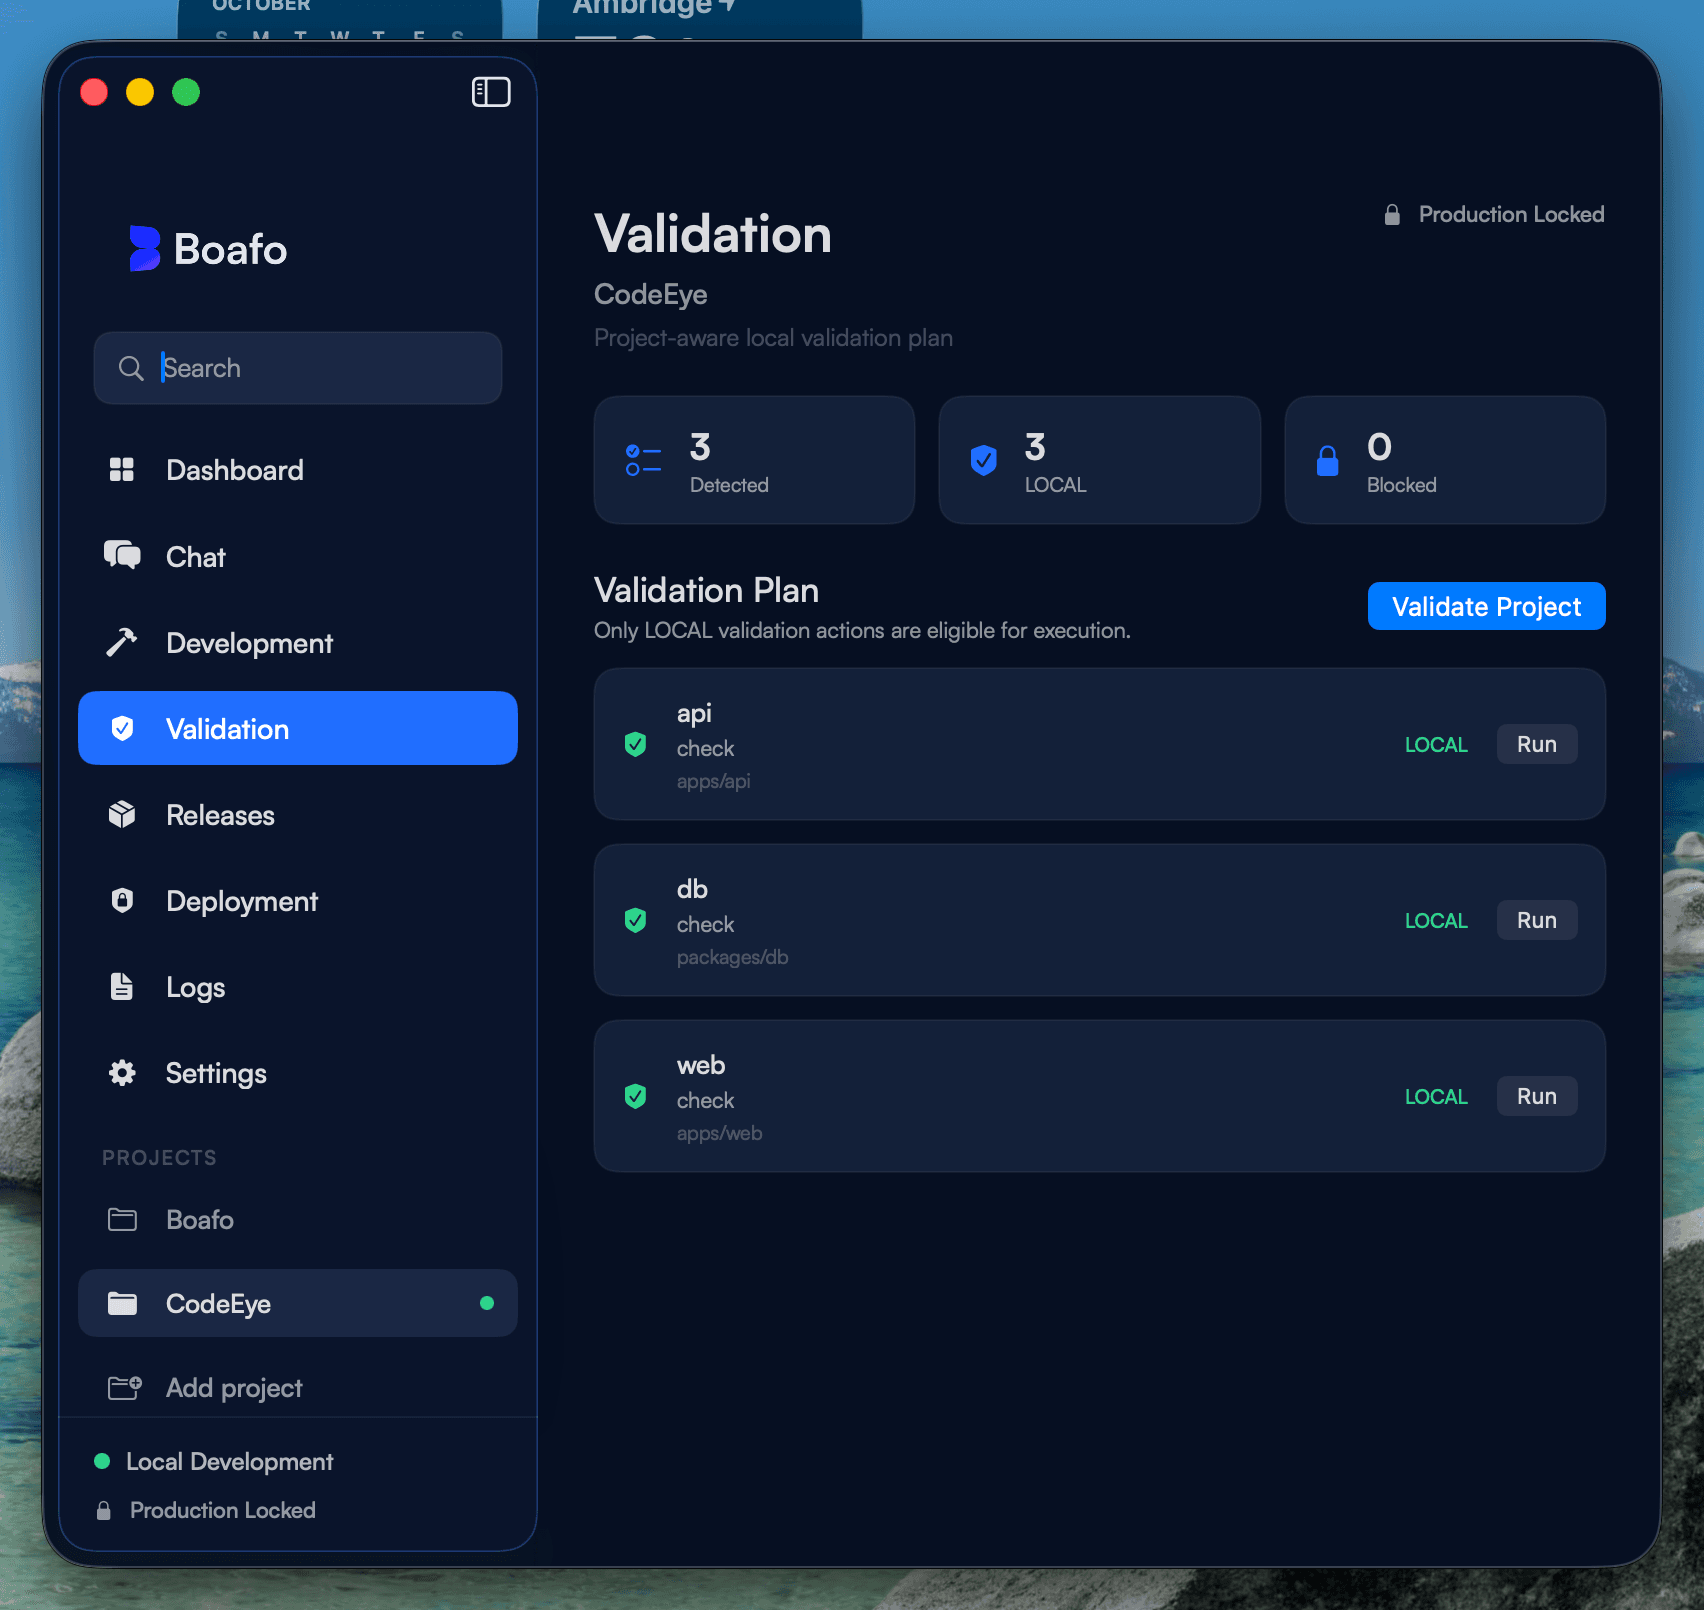Open the Development section
Screen dimensions: 1704x1610
298,643
